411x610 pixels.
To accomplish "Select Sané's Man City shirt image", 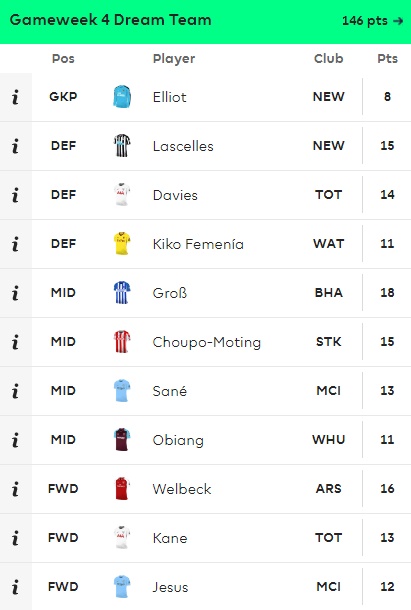I will click(122, 391).
